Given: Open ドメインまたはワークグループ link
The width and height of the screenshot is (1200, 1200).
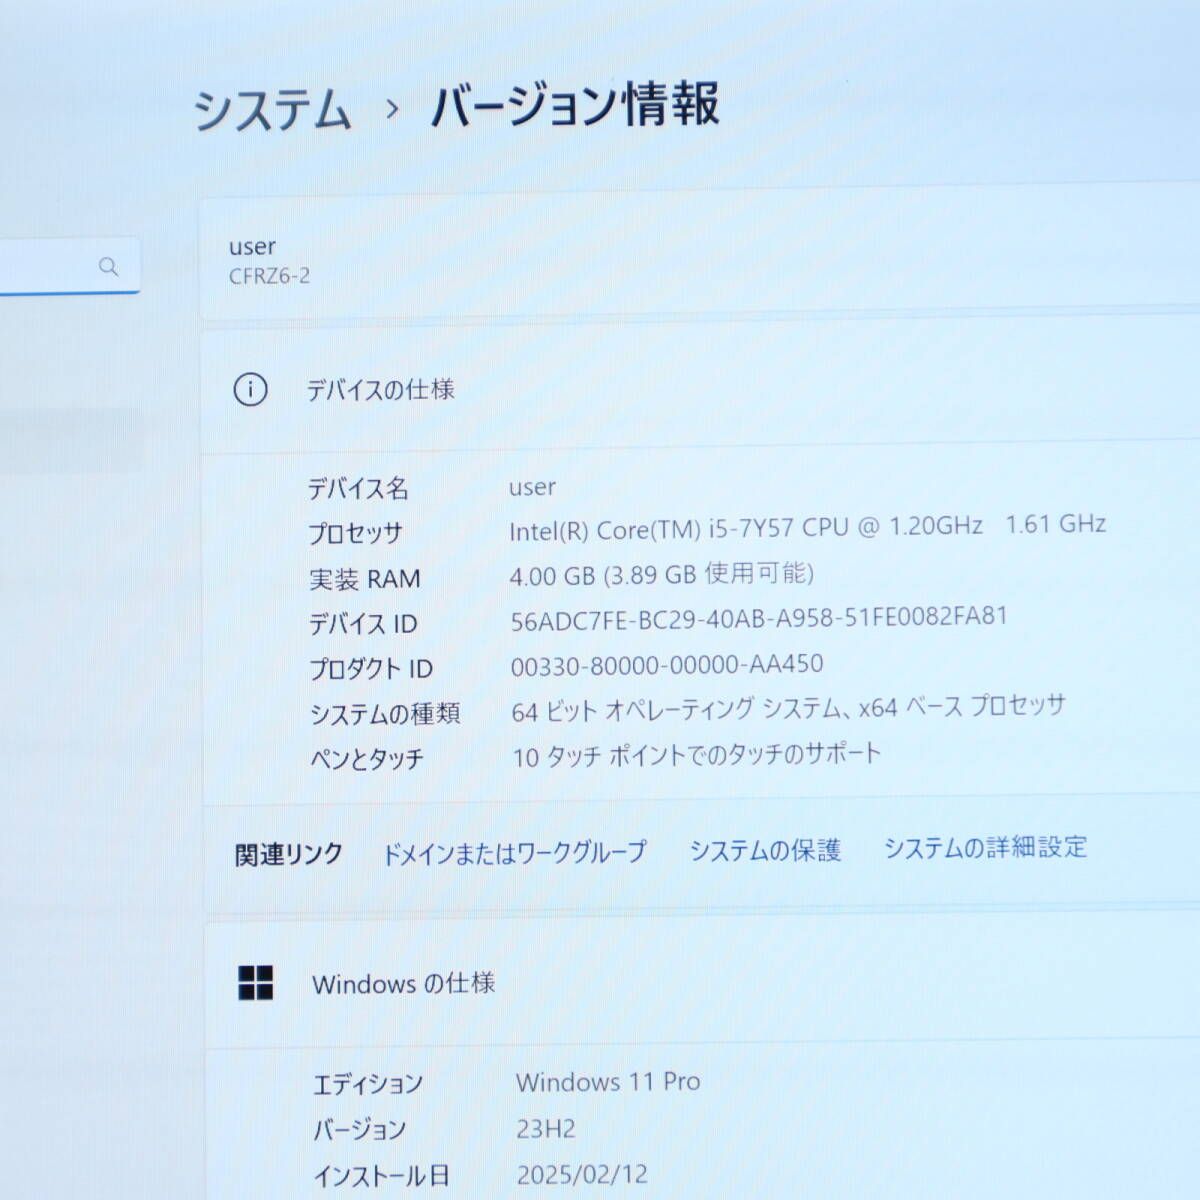Looking at the screenshot, I should (x=515, y=853).
